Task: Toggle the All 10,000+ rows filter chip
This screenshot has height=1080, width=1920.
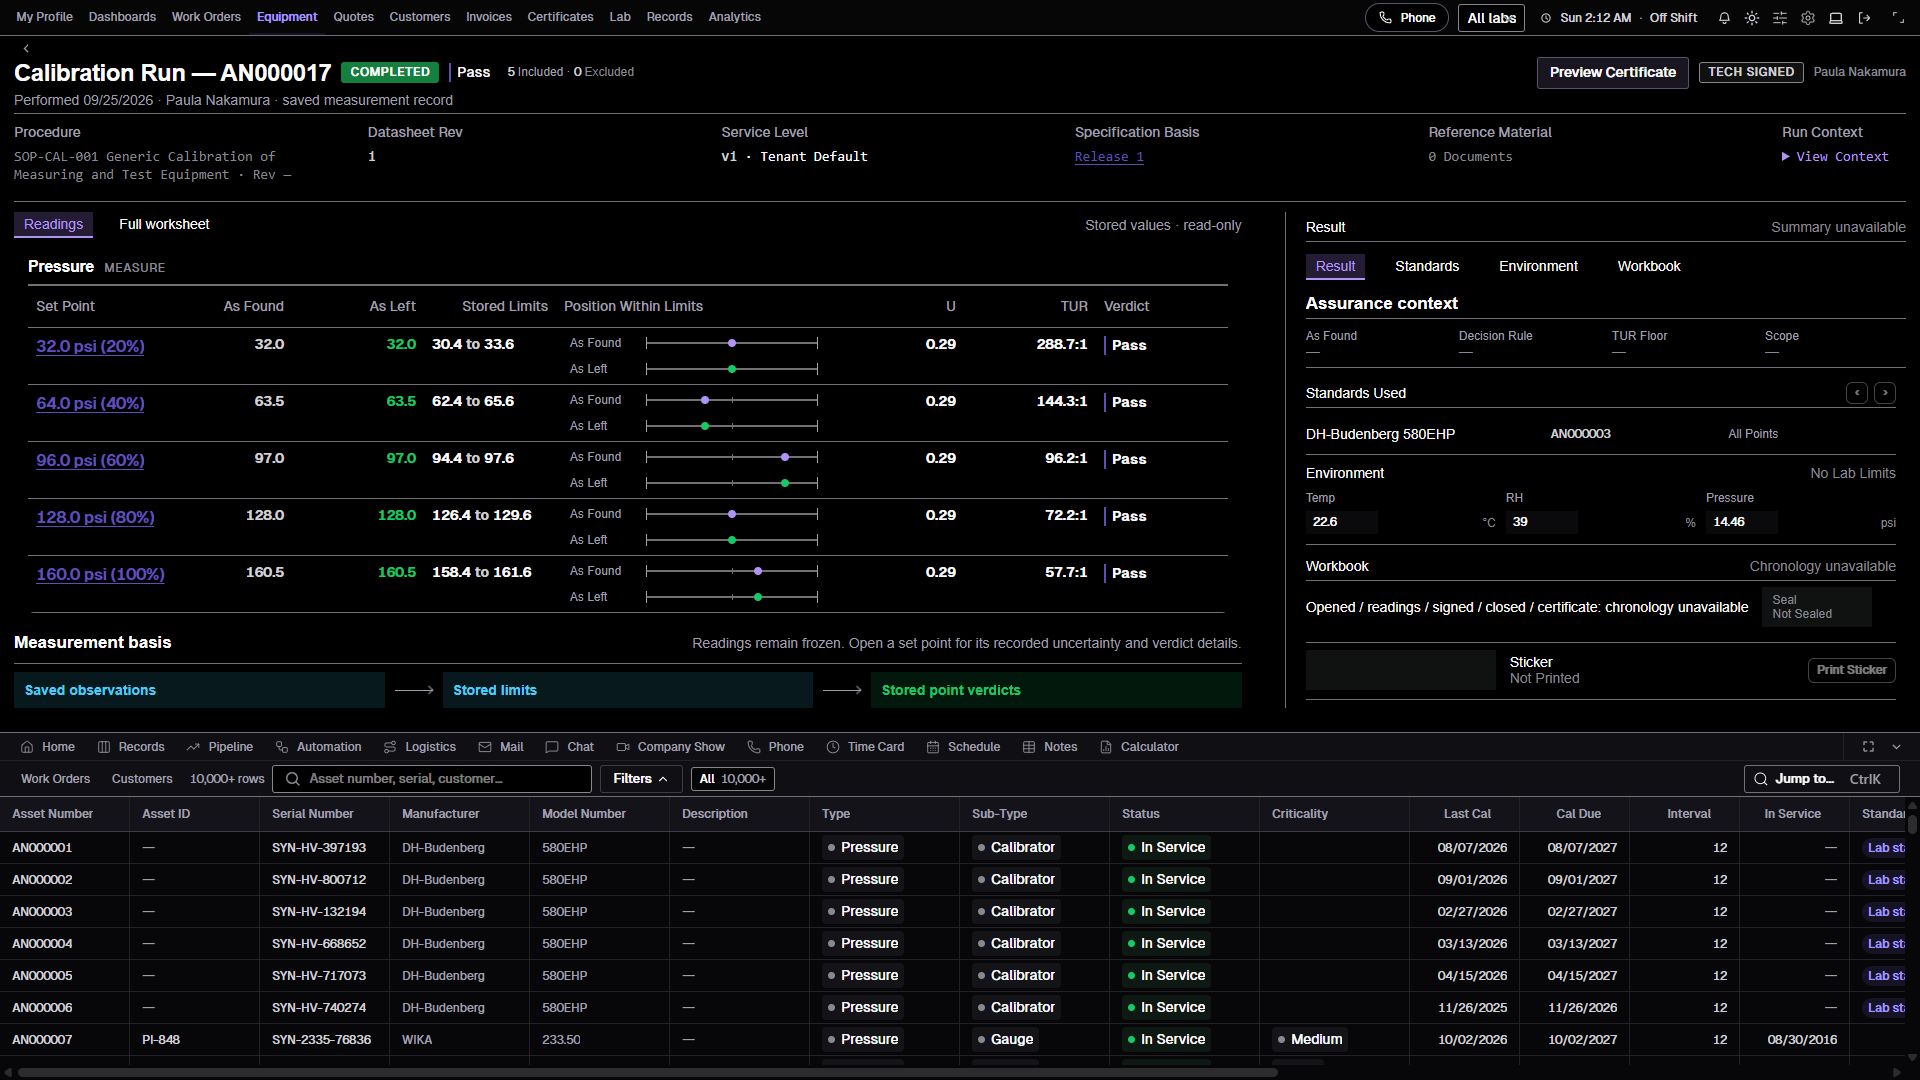Action: (732, 779)
